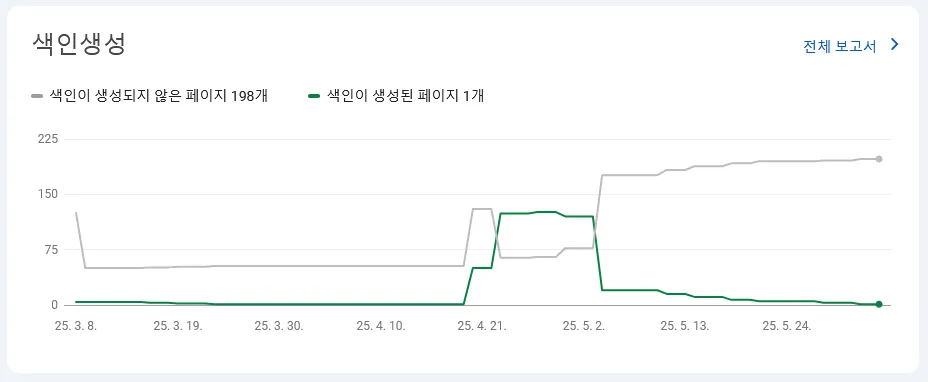Click the 225 y-axis label

(47, 139)
